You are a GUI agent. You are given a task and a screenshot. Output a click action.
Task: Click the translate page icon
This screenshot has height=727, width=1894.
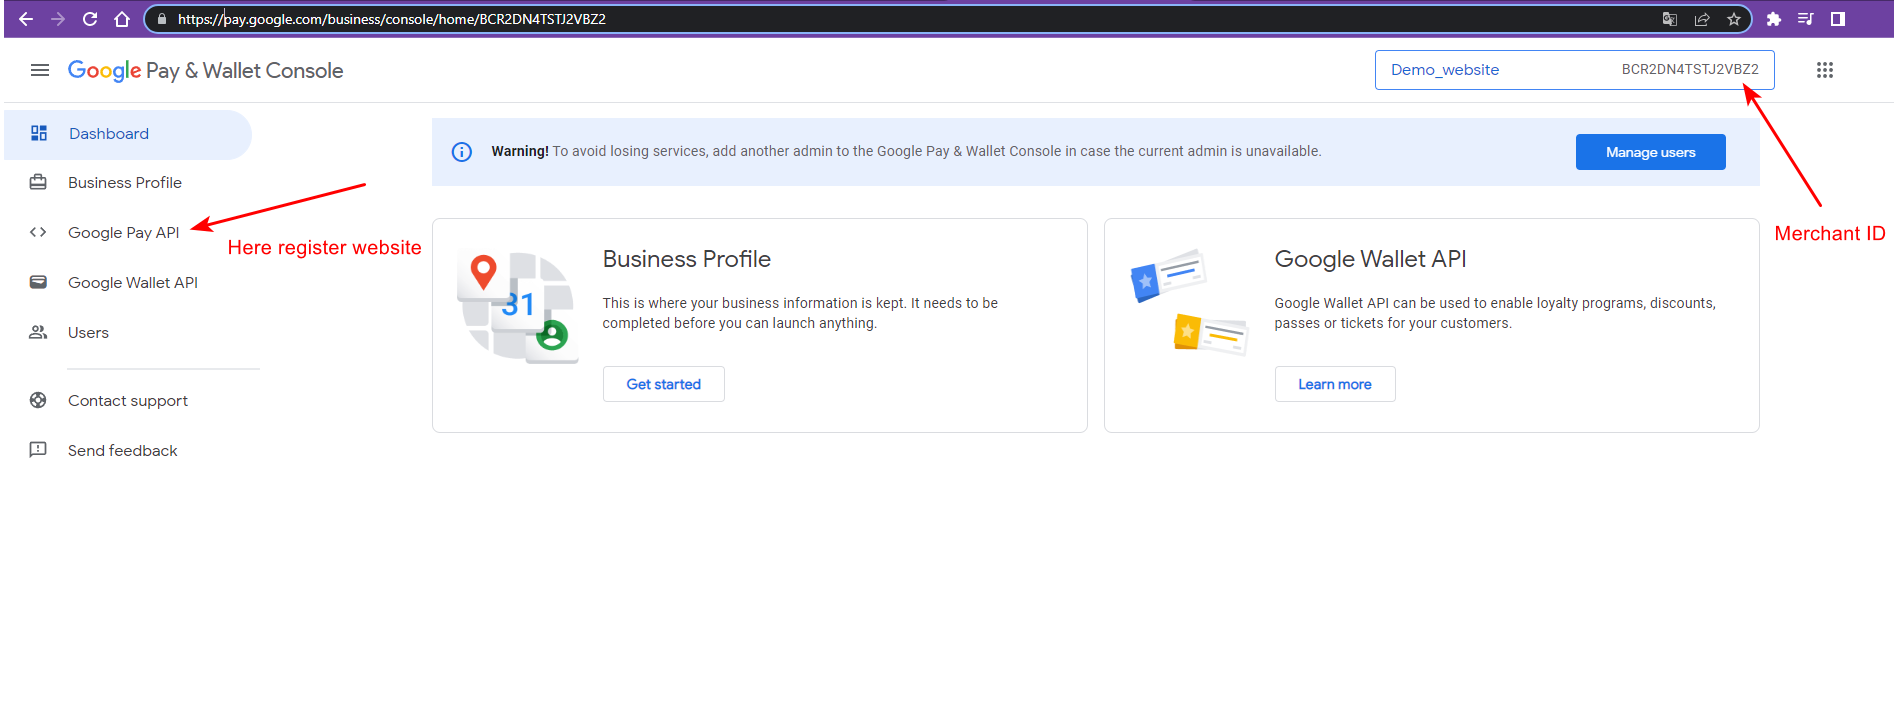coord(1670,19)
